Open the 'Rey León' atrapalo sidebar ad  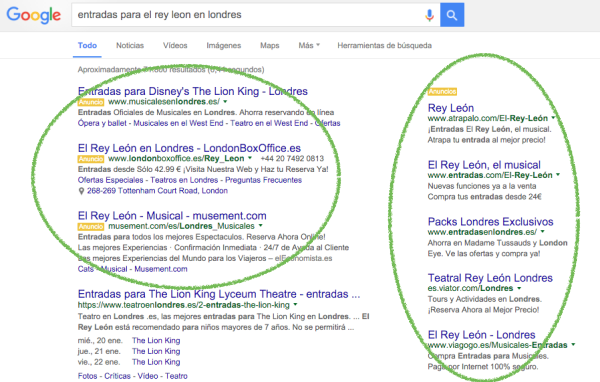click(451, 108)
